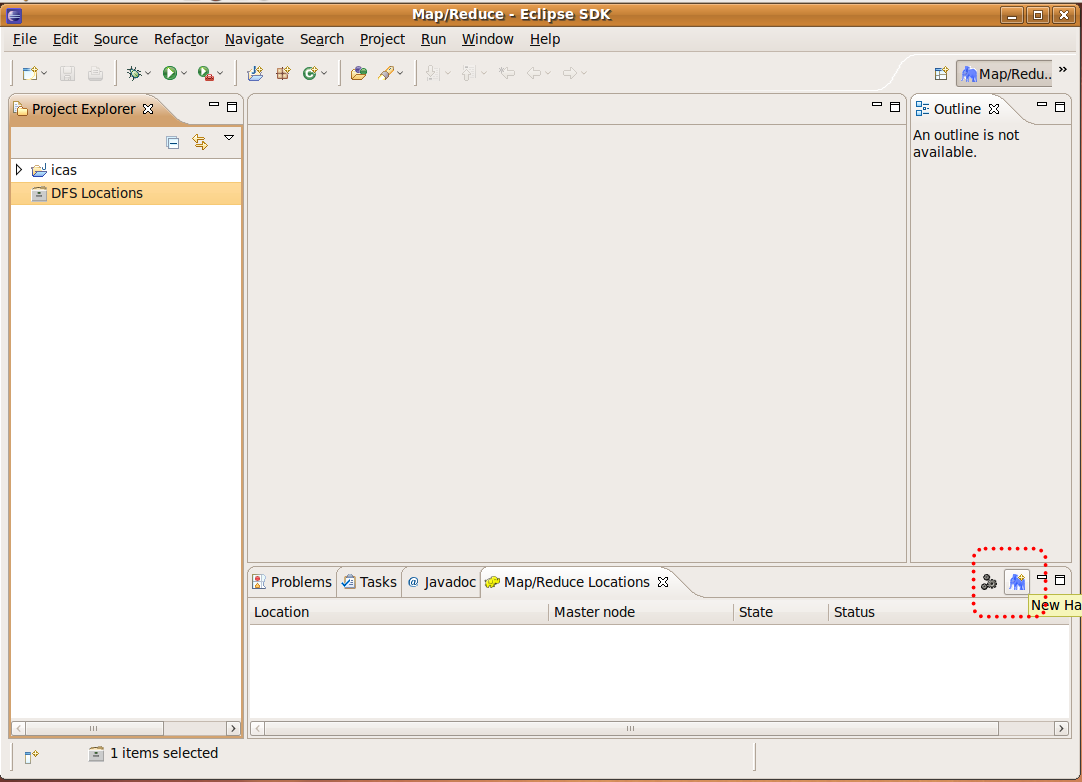Maximize the Map/Reduce Locations panel
The width and height of the screenshot is (1082, 782).
coord(1059,579)
